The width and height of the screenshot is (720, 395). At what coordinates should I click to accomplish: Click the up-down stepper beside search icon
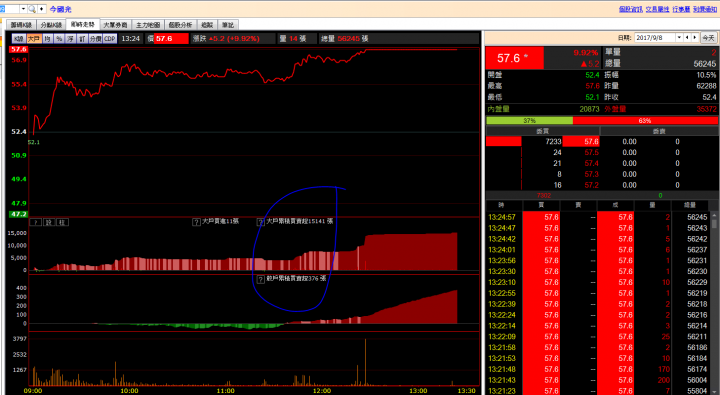tap(41, 9)
